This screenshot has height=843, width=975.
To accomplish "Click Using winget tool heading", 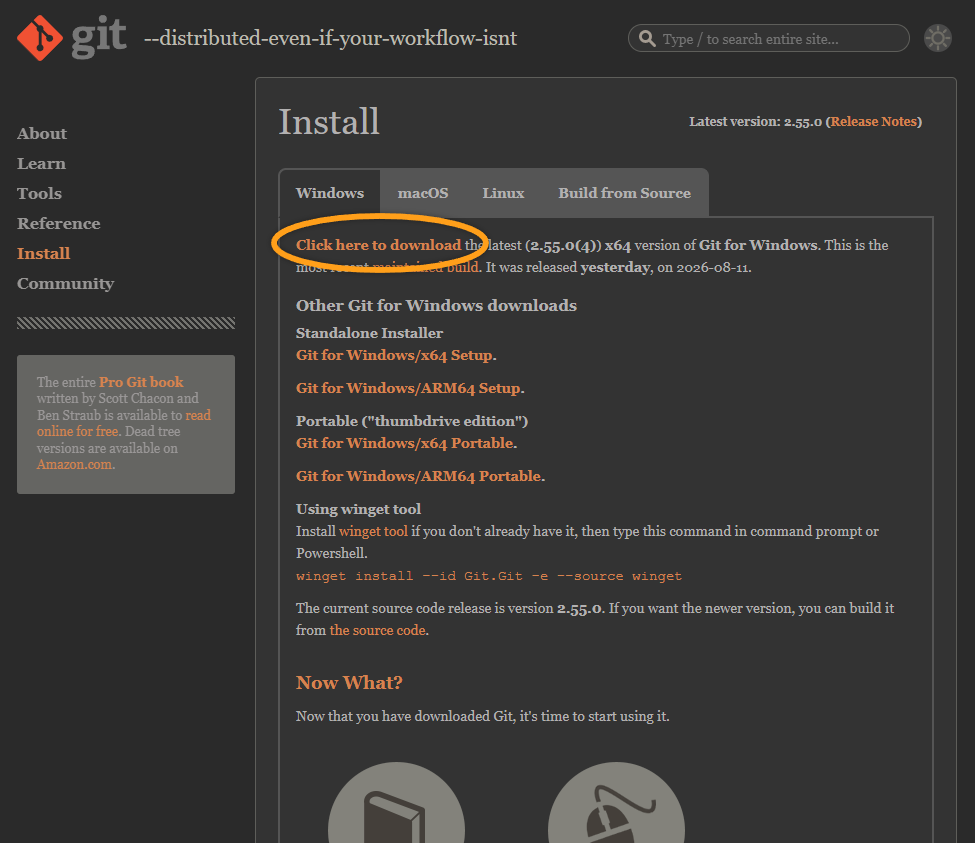I will point(358,509).
